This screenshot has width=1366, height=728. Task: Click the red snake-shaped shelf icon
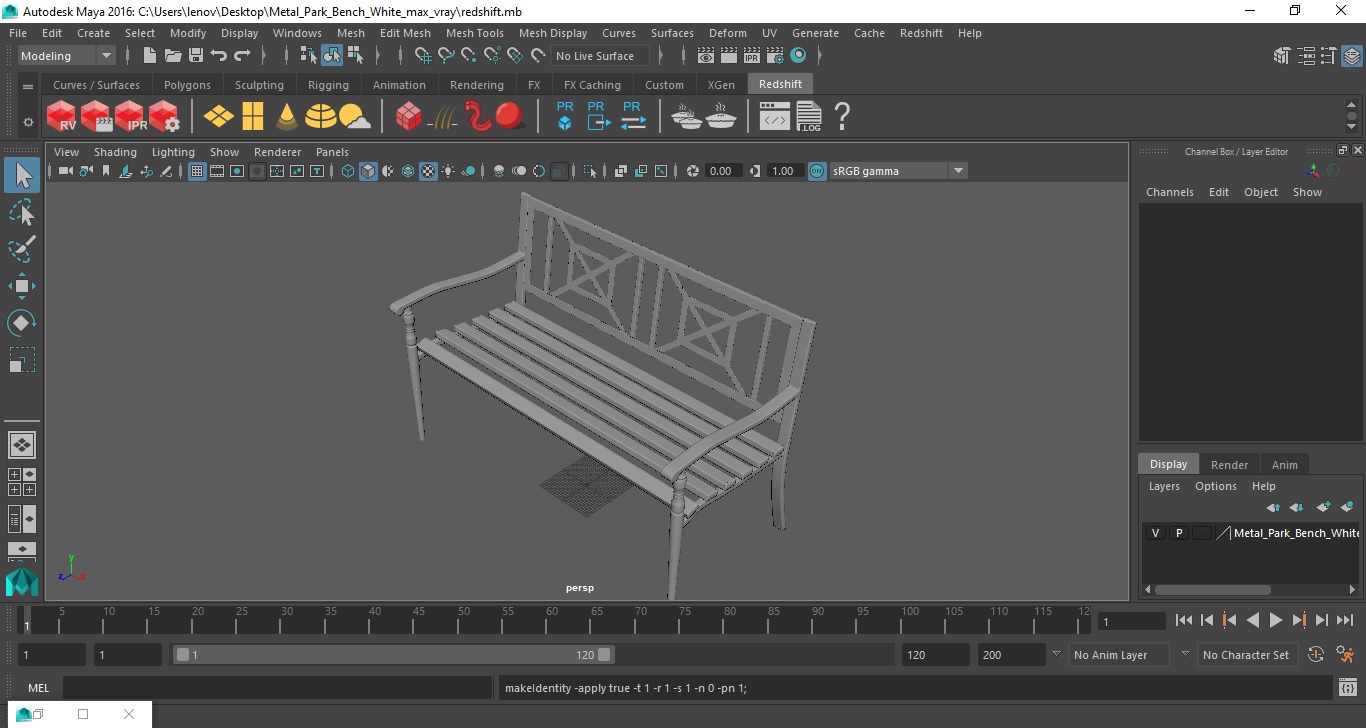coord(479,117)
